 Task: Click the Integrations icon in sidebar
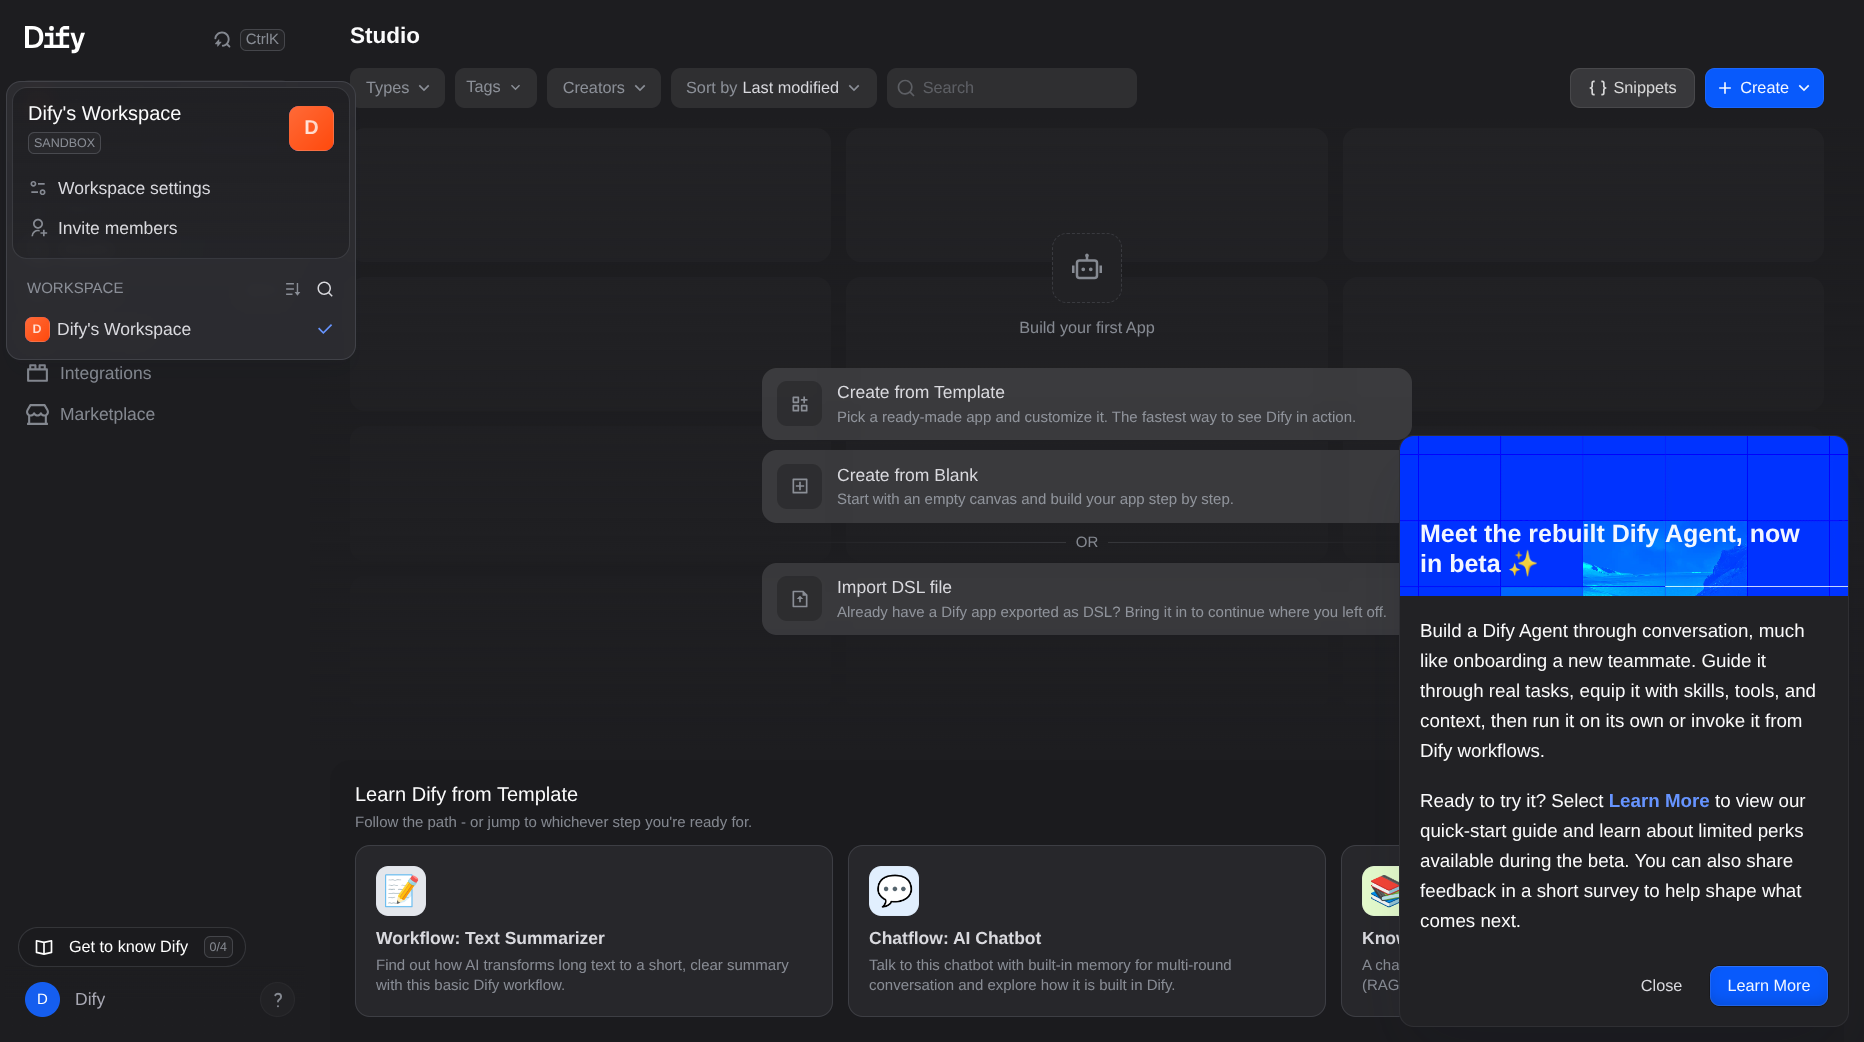(37, 373)
